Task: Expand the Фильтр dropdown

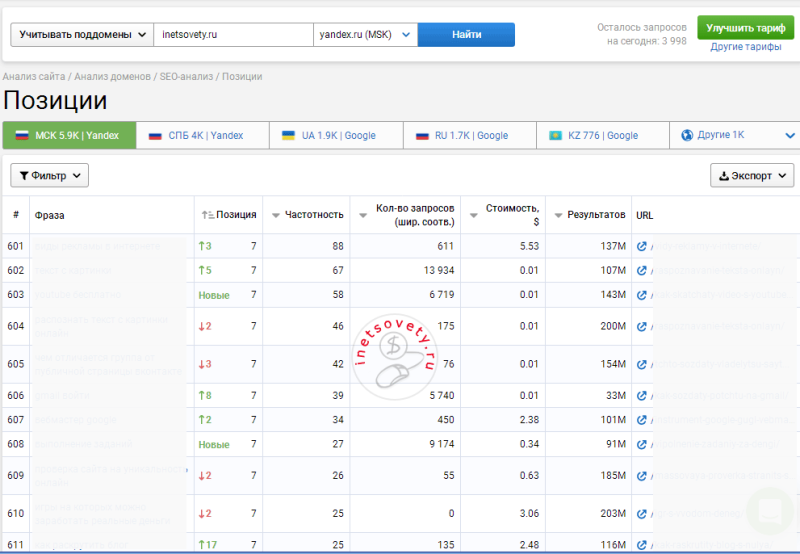Action: [49, 175]
